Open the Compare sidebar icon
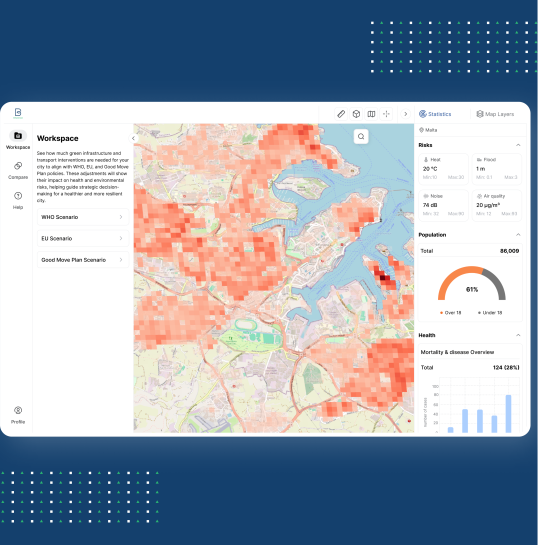This screenshot has width=545, height=545. click(x=18, y=170)
